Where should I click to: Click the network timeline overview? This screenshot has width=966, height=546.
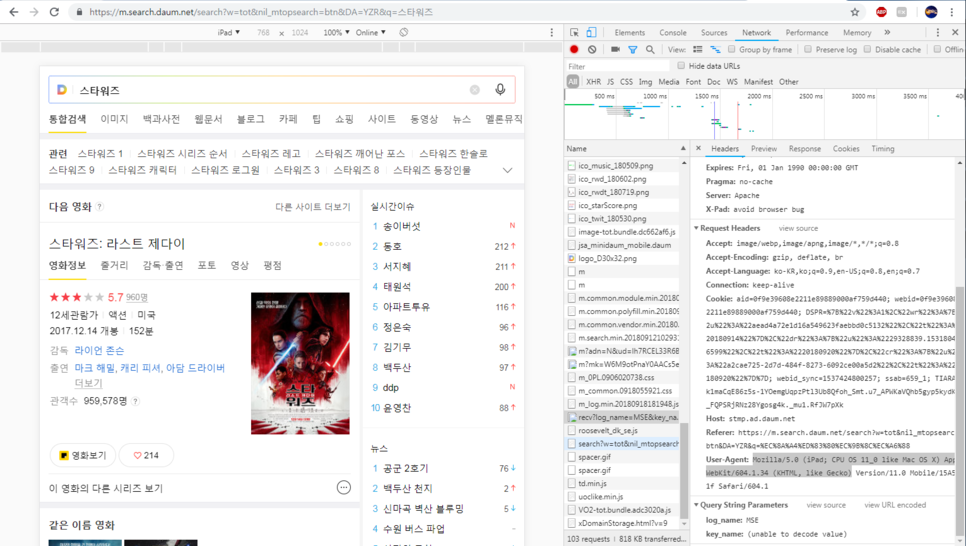coord(764,115)
